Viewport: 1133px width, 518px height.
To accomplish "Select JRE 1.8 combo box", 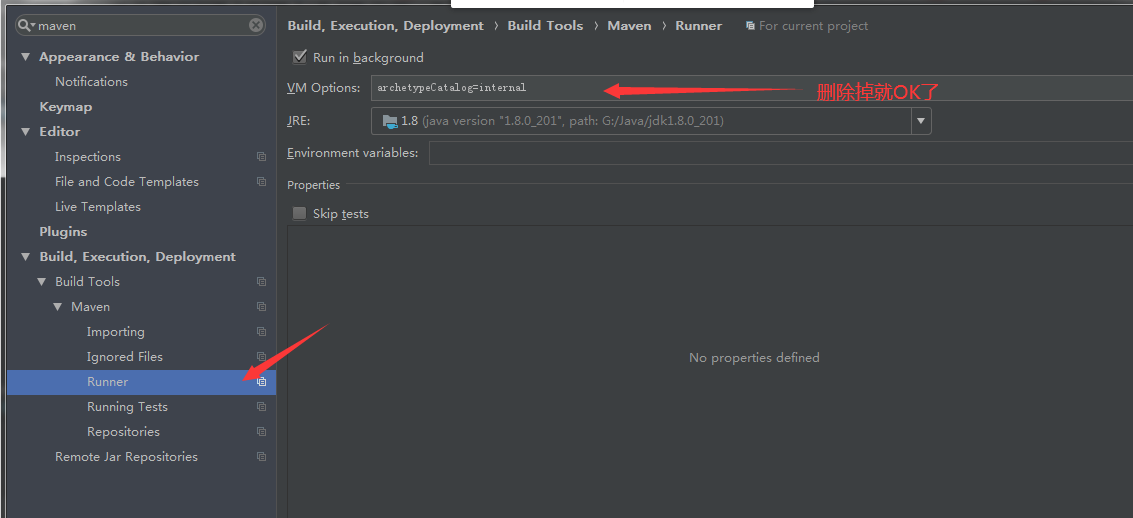I will (651, 121).
